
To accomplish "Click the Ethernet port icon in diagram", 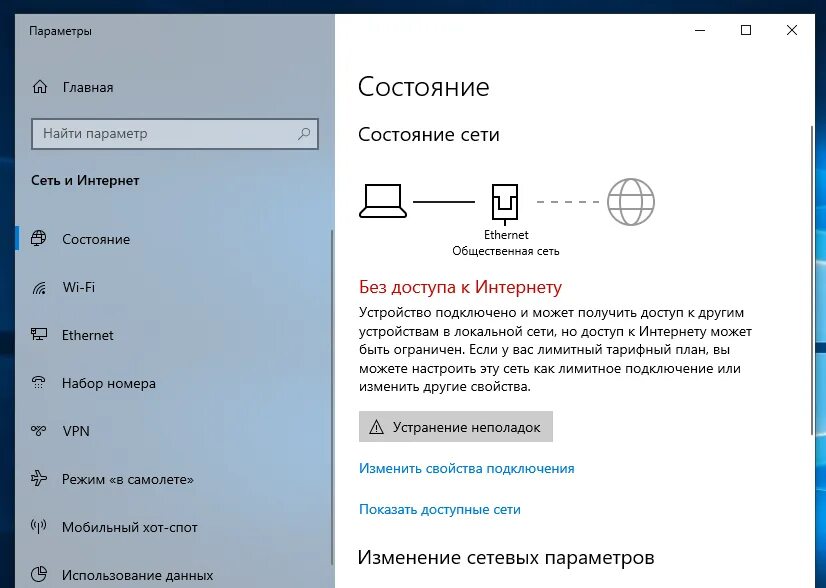I will tap(505, 204).
